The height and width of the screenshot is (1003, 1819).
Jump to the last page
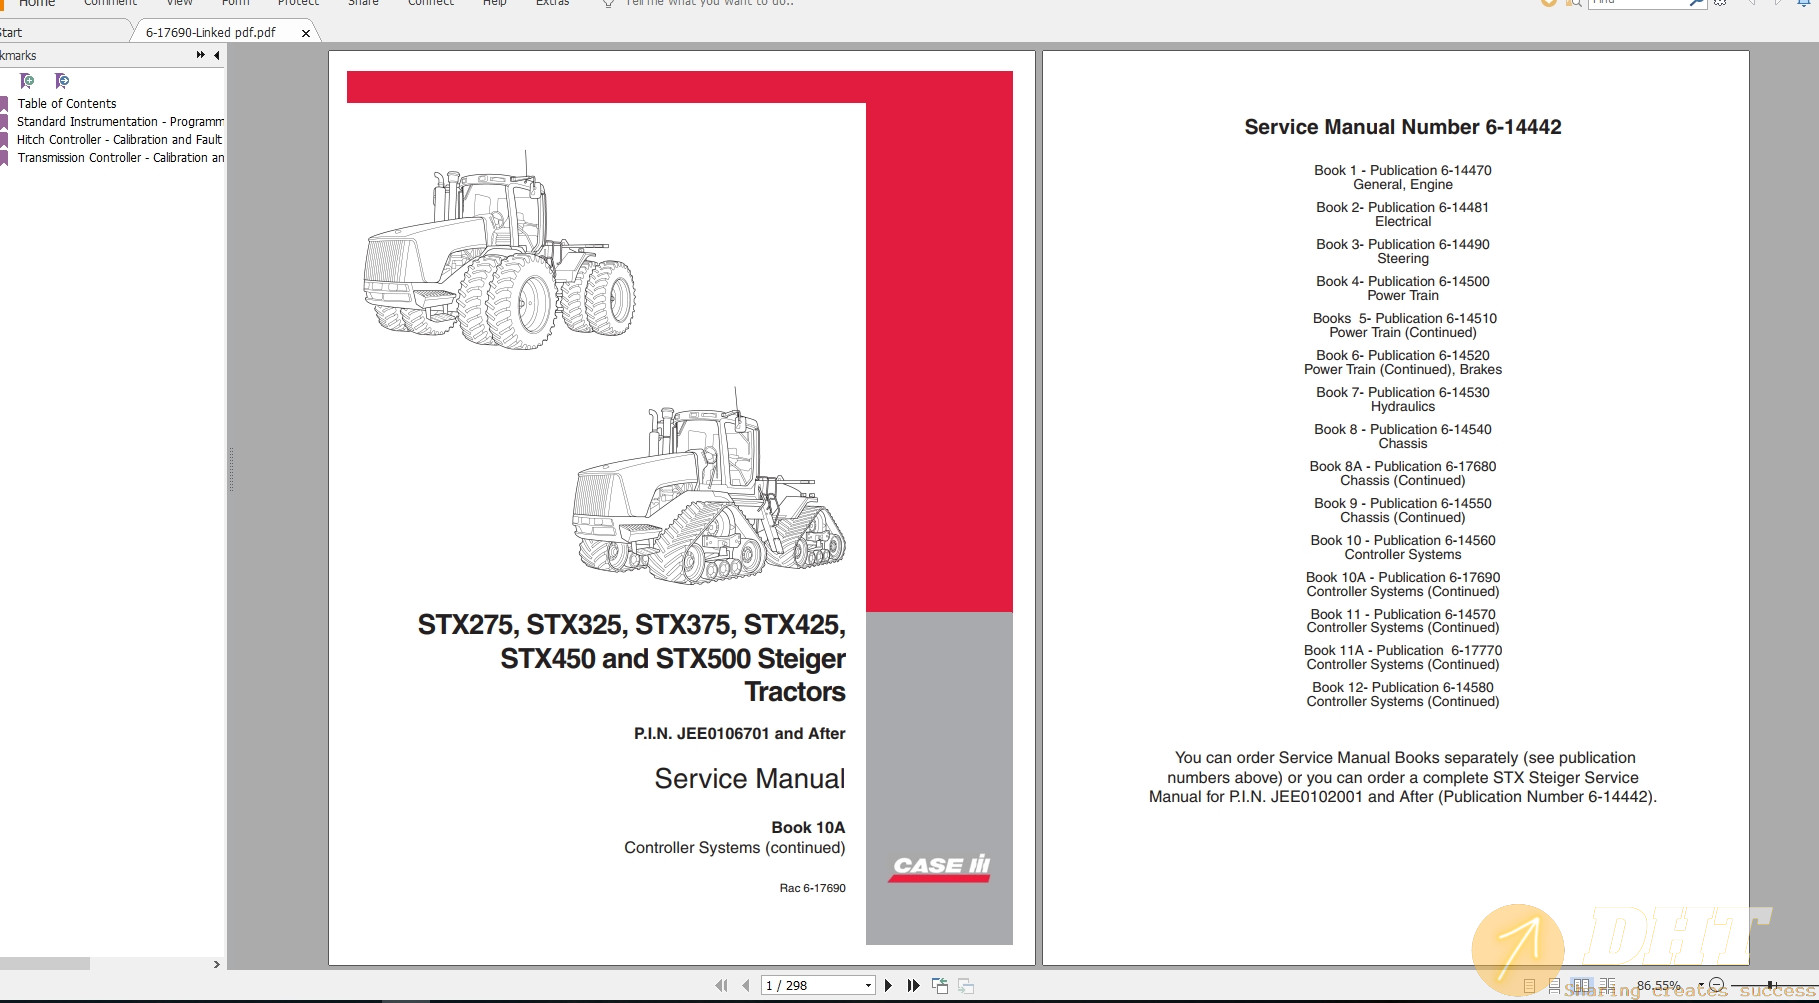tap(912, 985)
